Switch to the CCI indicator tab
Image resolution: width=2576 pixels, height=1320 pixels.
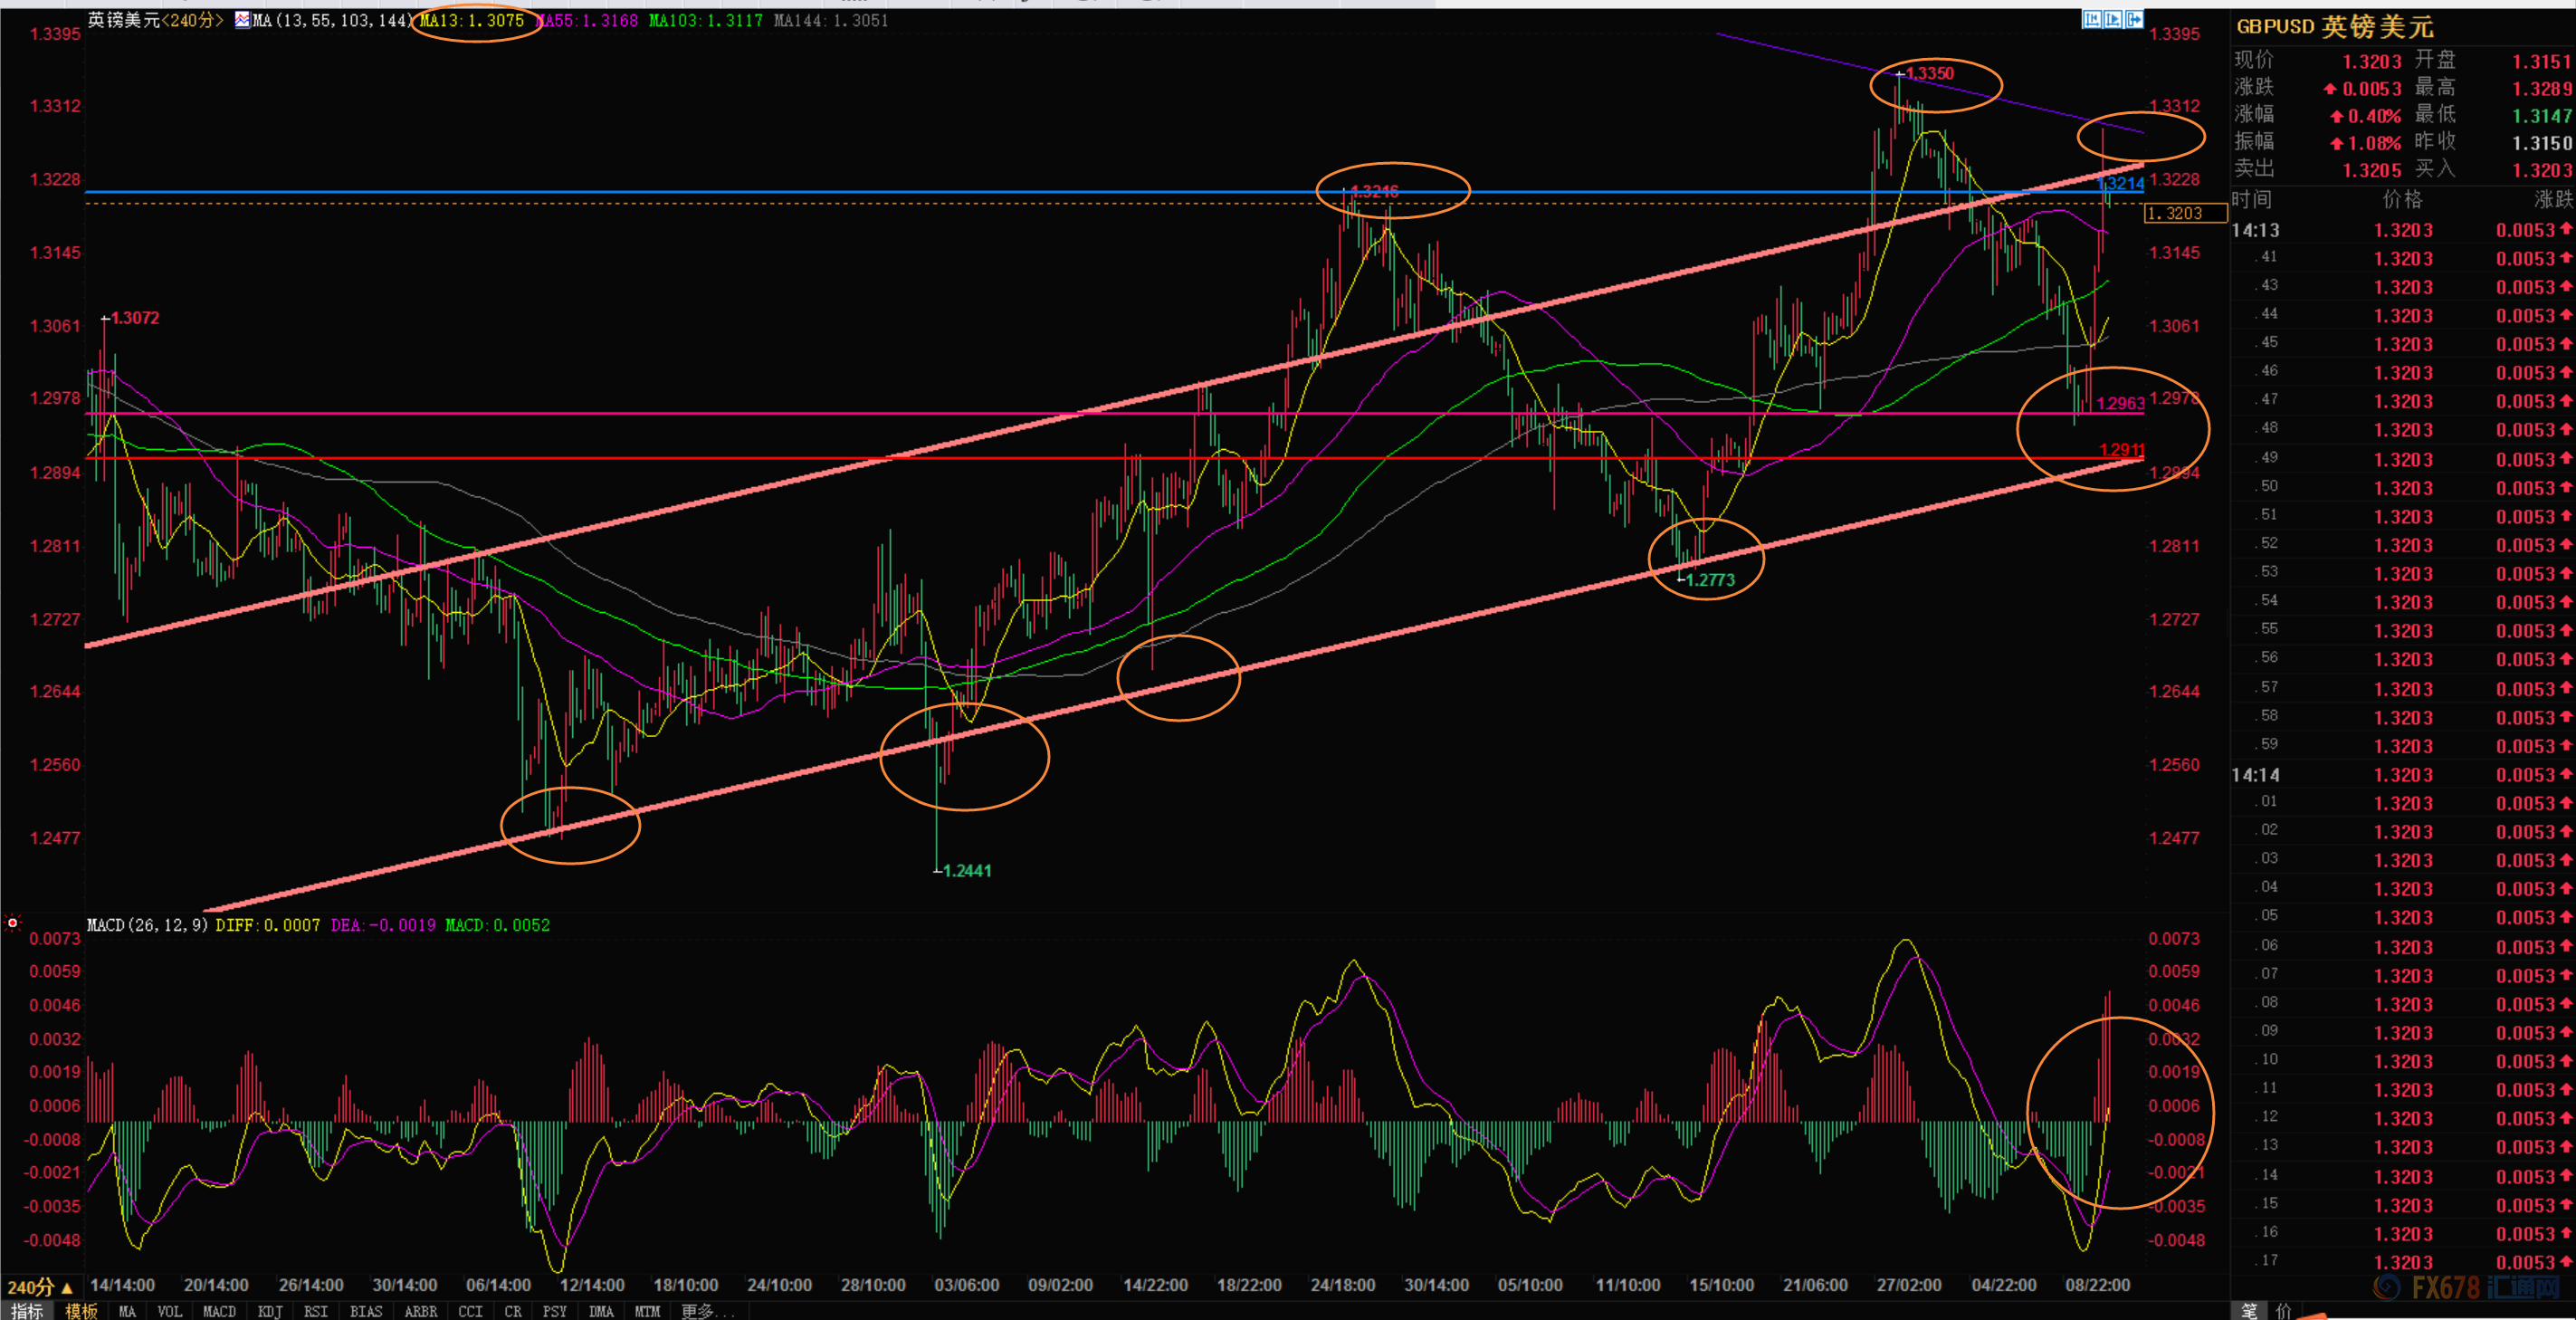click(470, 1311)
